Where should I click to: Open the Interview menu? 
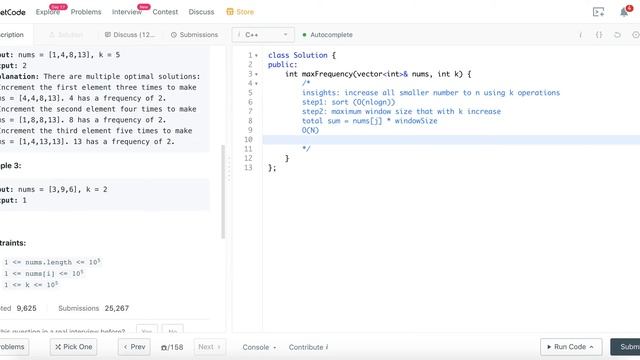[x=127, y=12]
